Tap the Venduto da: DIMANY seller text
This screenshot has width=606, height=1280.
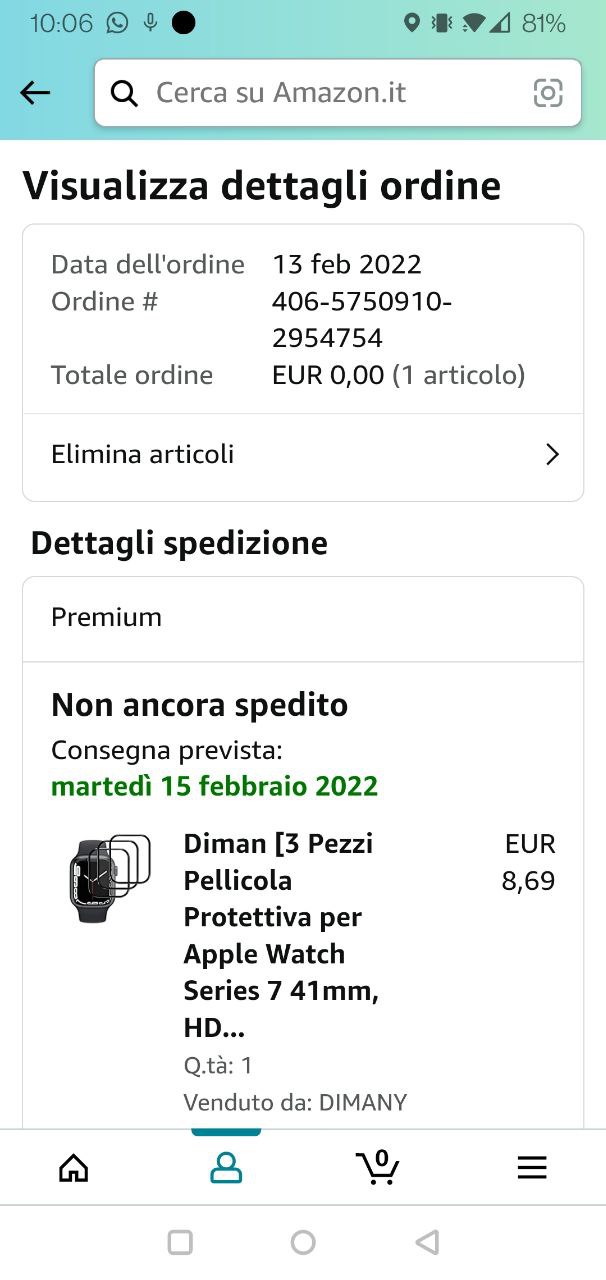click(295, 1102)
